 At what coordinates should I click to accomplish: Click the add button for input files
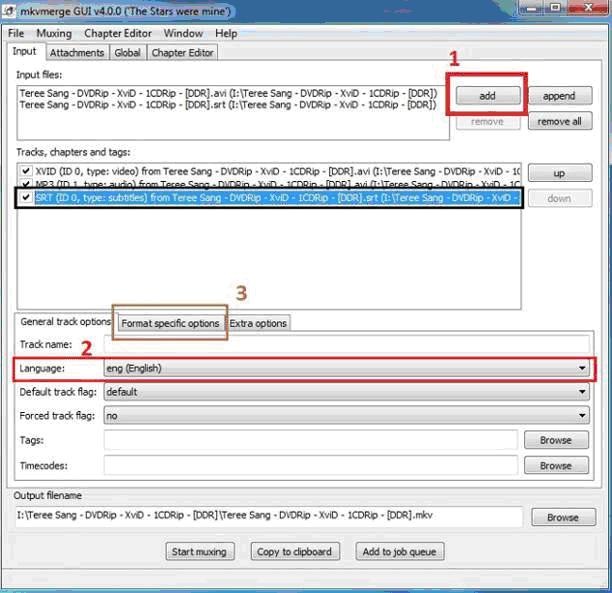pyautogui.click(x=487, y=96)
